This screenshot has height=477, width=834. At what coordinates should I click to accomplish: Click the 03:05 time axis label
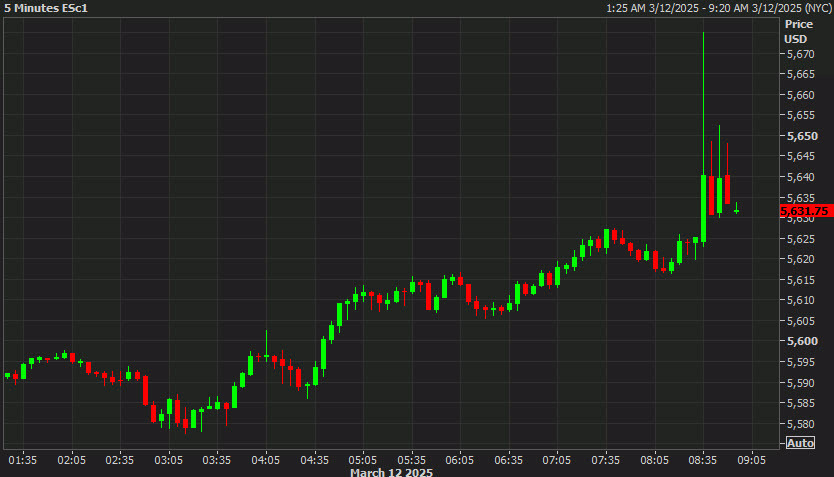[x=169, y=460]
